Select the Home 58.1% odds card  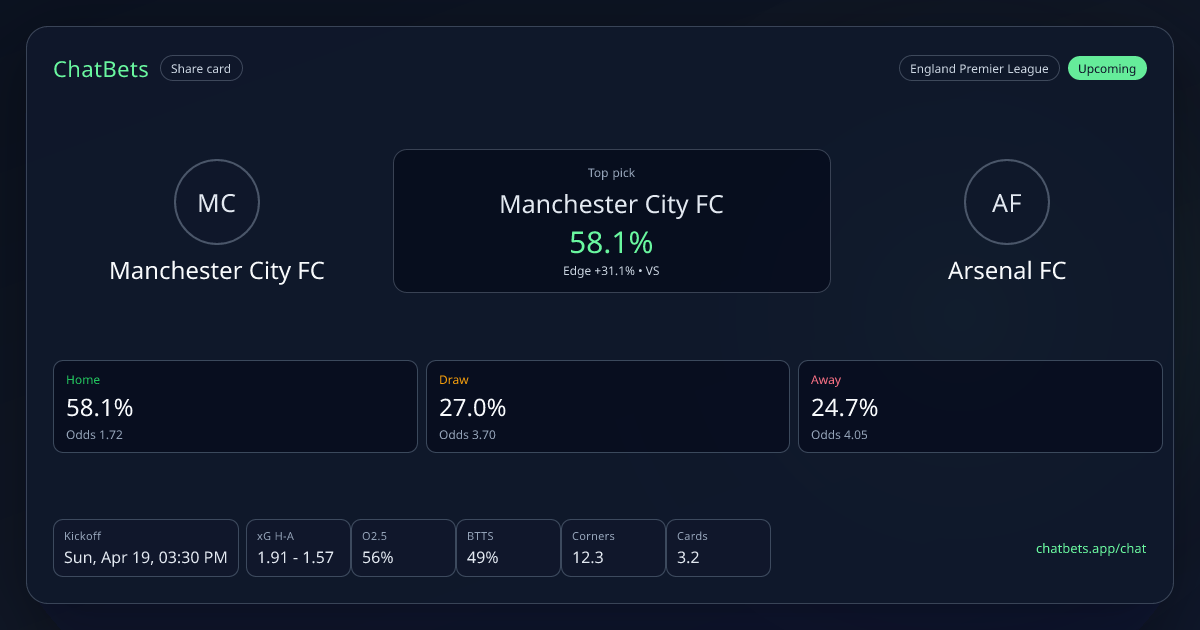click(x=235, y=406)
